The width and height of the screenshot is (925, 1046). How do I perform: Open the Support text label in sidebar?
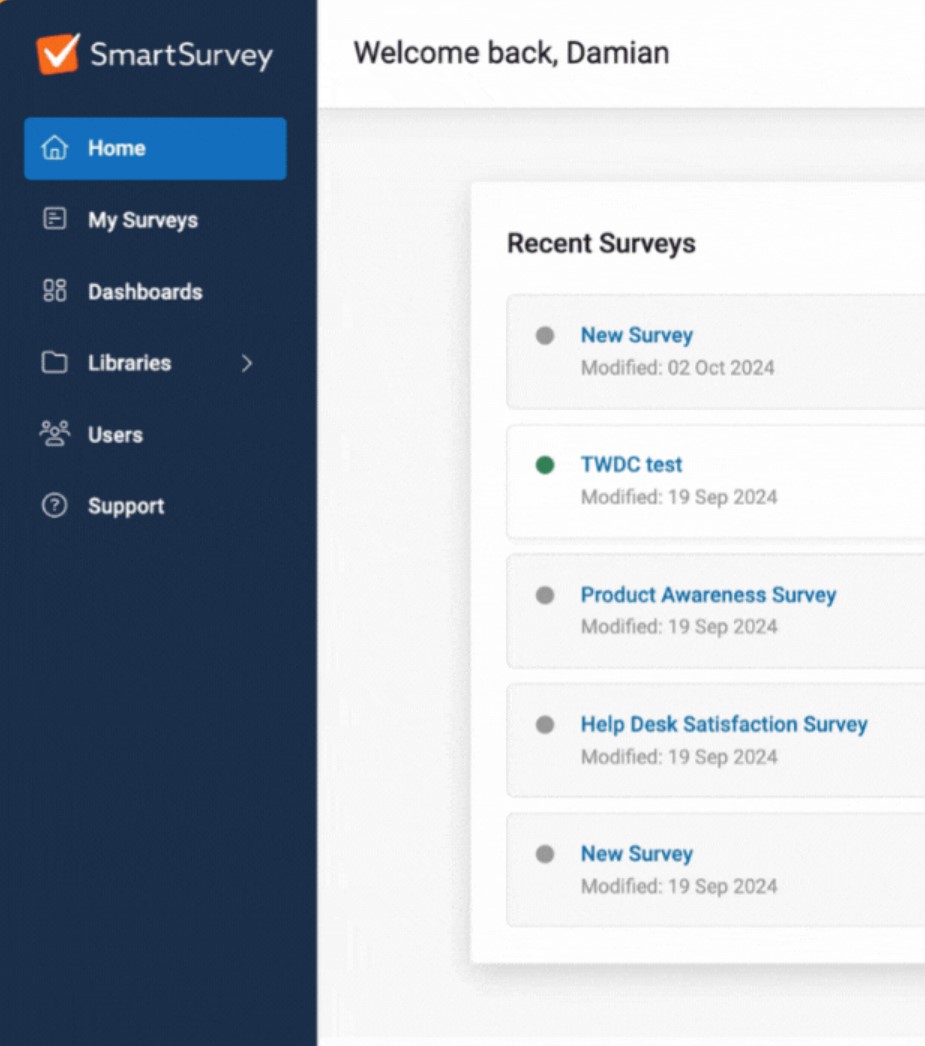coord(126,506)
